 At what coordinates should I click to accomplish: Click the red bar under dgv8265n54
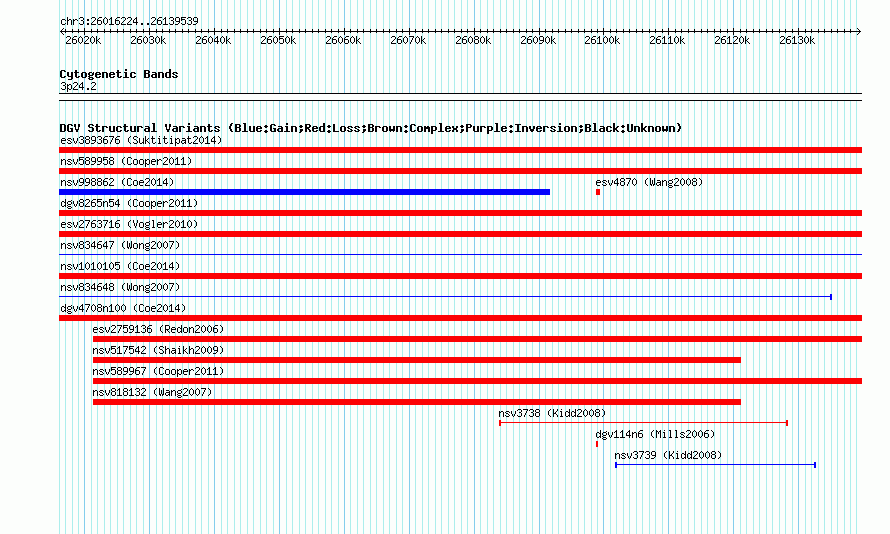click(460, 213)
